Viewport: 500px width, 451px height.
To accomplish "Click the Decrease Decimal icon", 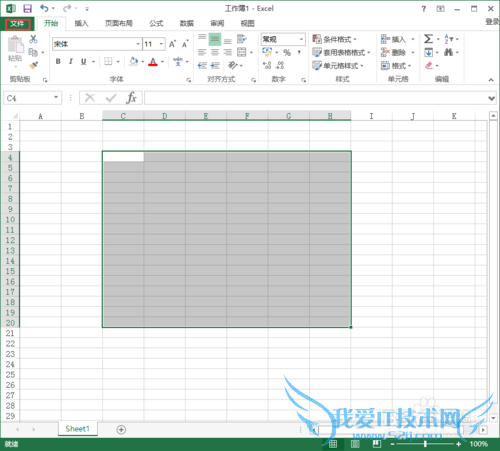I will point(280,65).
